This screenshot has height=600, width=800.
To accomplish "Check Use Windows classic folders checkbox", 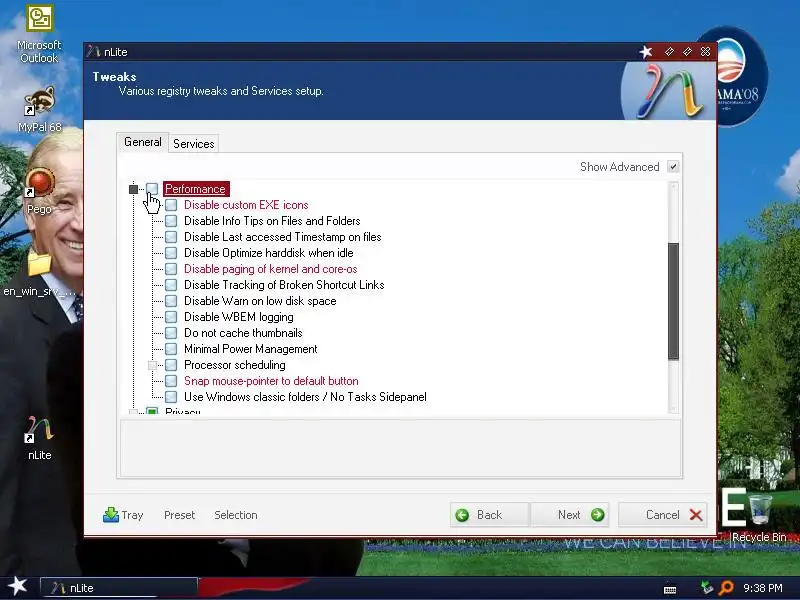I will click(171, 397).
